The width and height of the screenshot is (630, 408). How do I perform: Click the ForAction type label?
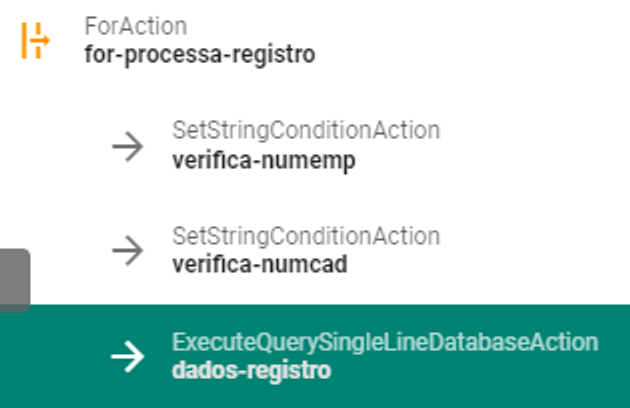coord(135,26)
